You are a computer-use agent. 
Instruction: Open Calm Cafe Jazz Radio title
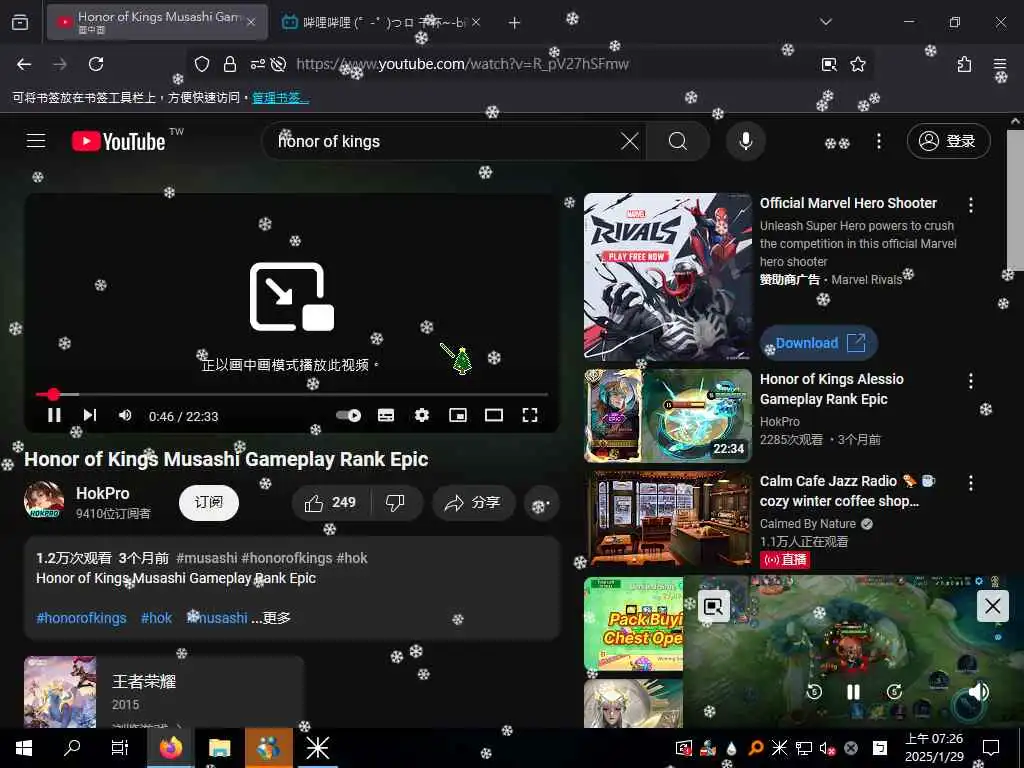(x=848, y=491)
